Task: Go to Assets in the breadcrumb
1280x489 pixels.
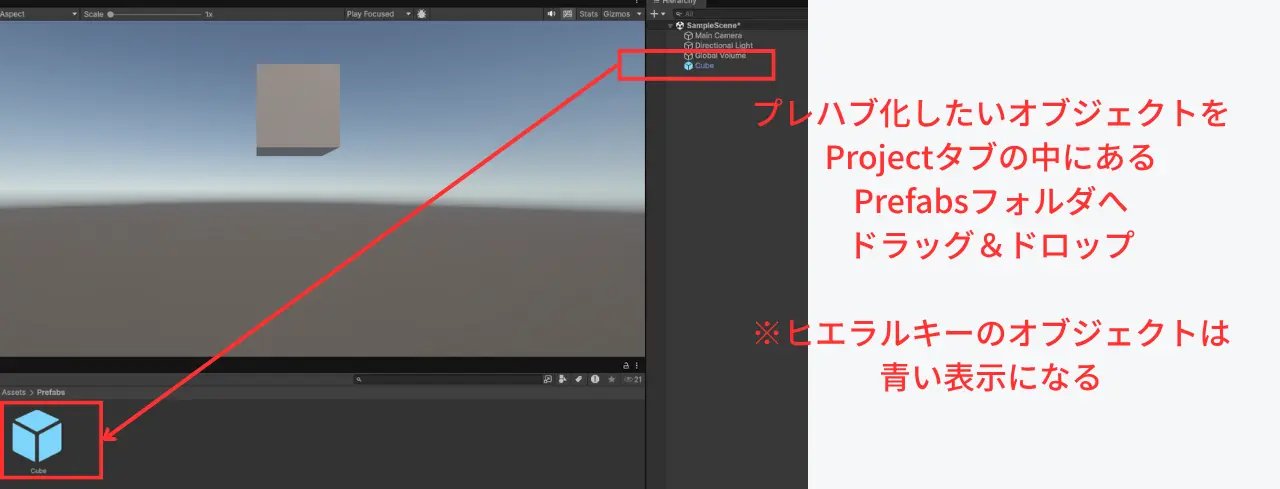Action: (x=14, y=393)
